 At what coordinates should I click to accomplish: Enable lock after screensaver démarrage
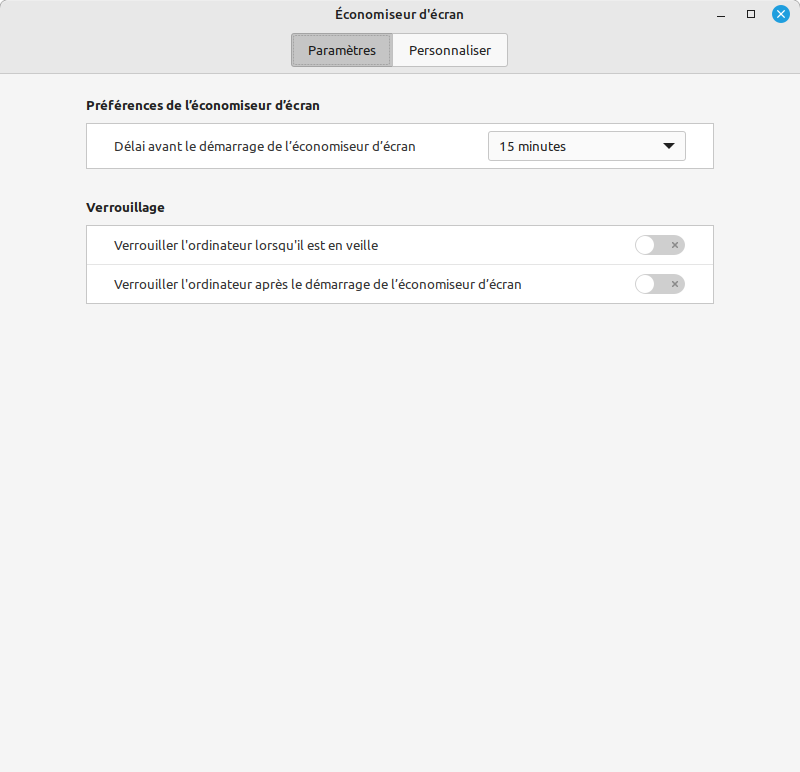click(x=660, y=284)
